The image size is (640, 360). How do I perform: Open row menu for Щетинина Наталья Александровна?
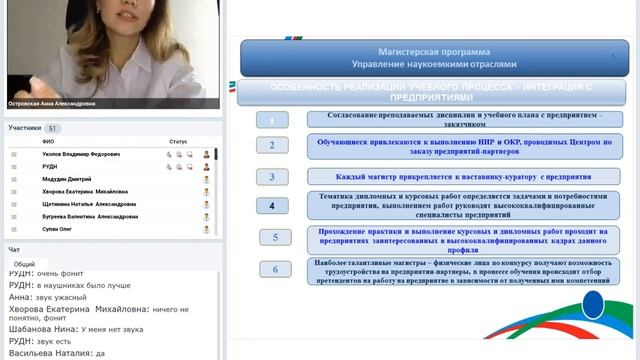[x=14, y=204]
